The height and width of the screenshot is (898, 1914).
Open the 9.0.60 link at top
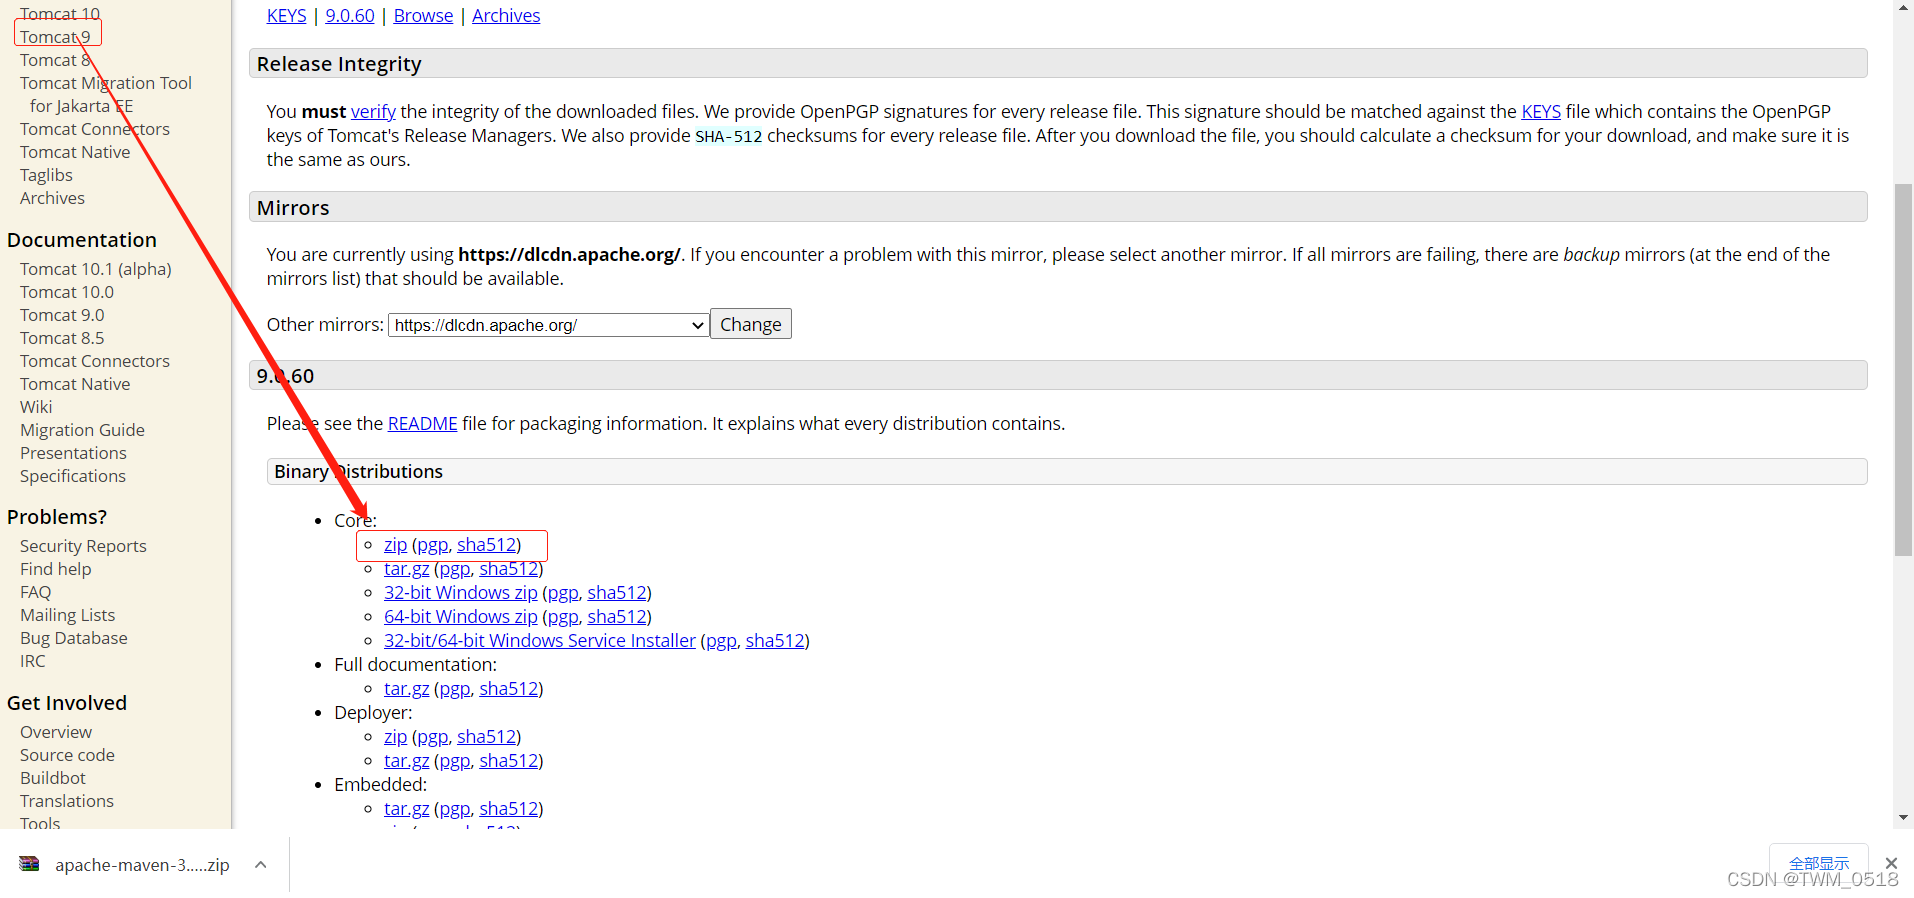(x=350, y=16)
